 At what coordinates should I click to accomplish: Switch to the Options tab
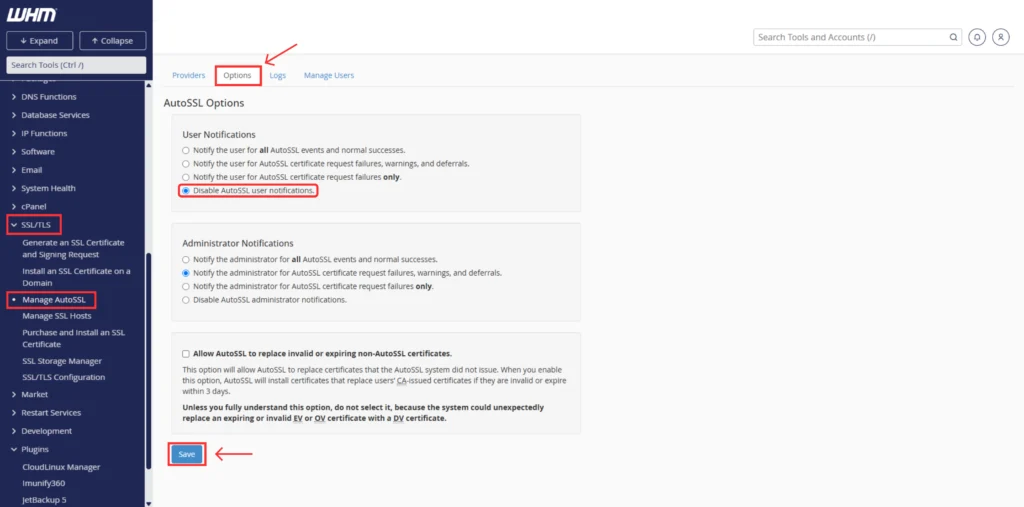(x=237, y=75)
